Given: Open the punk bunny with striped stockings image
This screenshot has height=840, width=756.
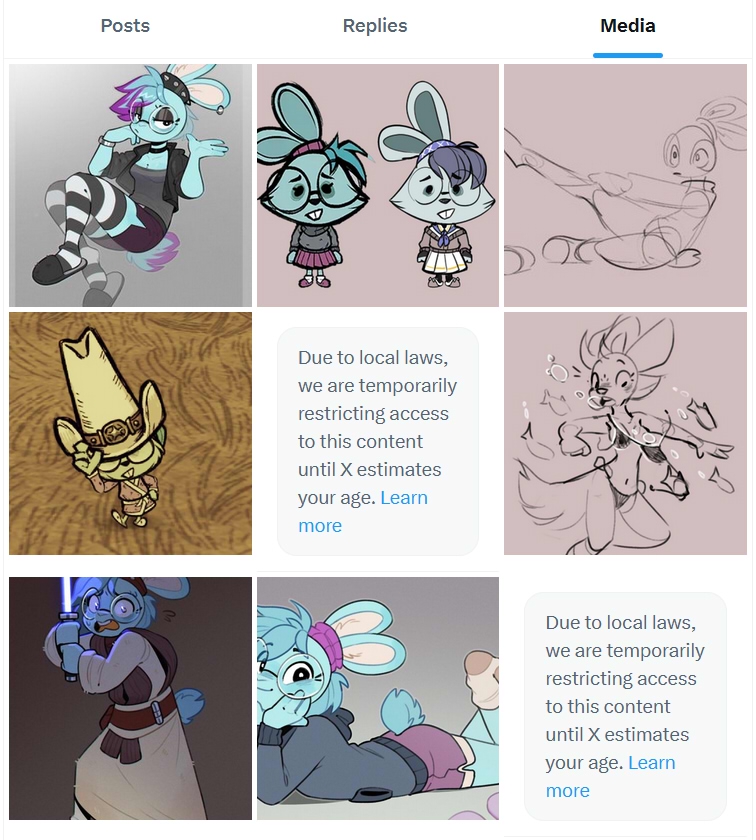Looking at the screenshot, I should click(130, 185).
